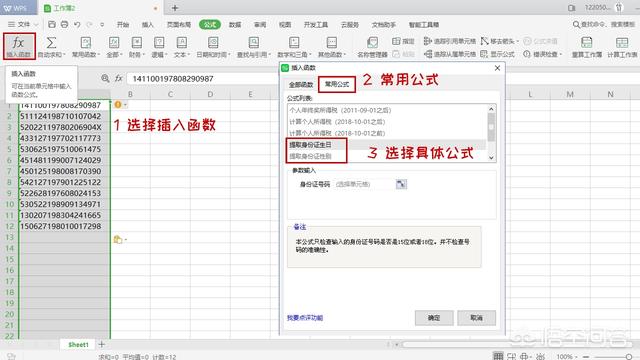This screenshot has width=640, height=360.
Task: Click the 确定 button in dialog
Action: coord(434,318)
